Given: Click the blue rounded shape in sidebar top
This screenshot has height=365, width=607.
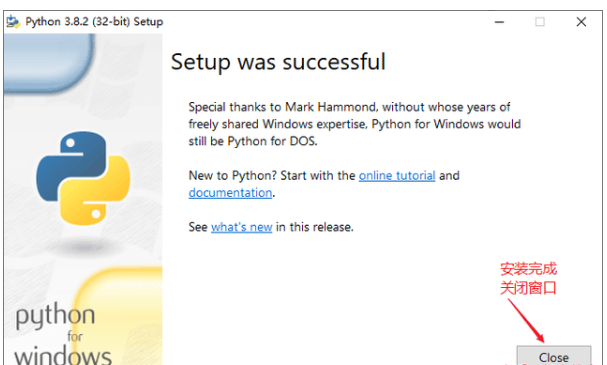Looking at the screenshot, I should point(49,63).
